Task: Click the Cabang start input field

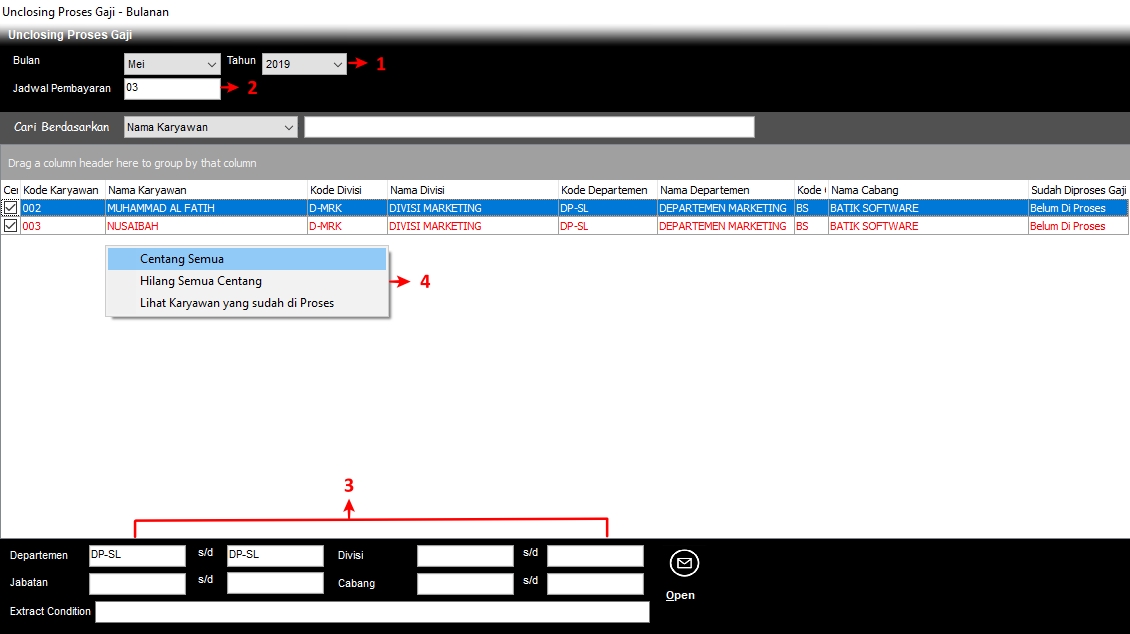Action: coord(465,584)
